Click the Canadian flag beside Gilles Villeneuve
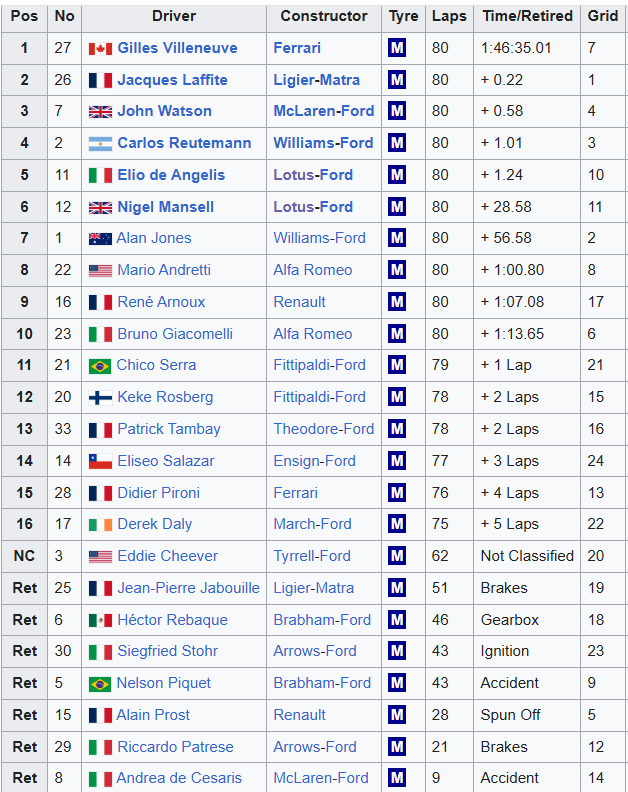 click(x=100, y=48)
